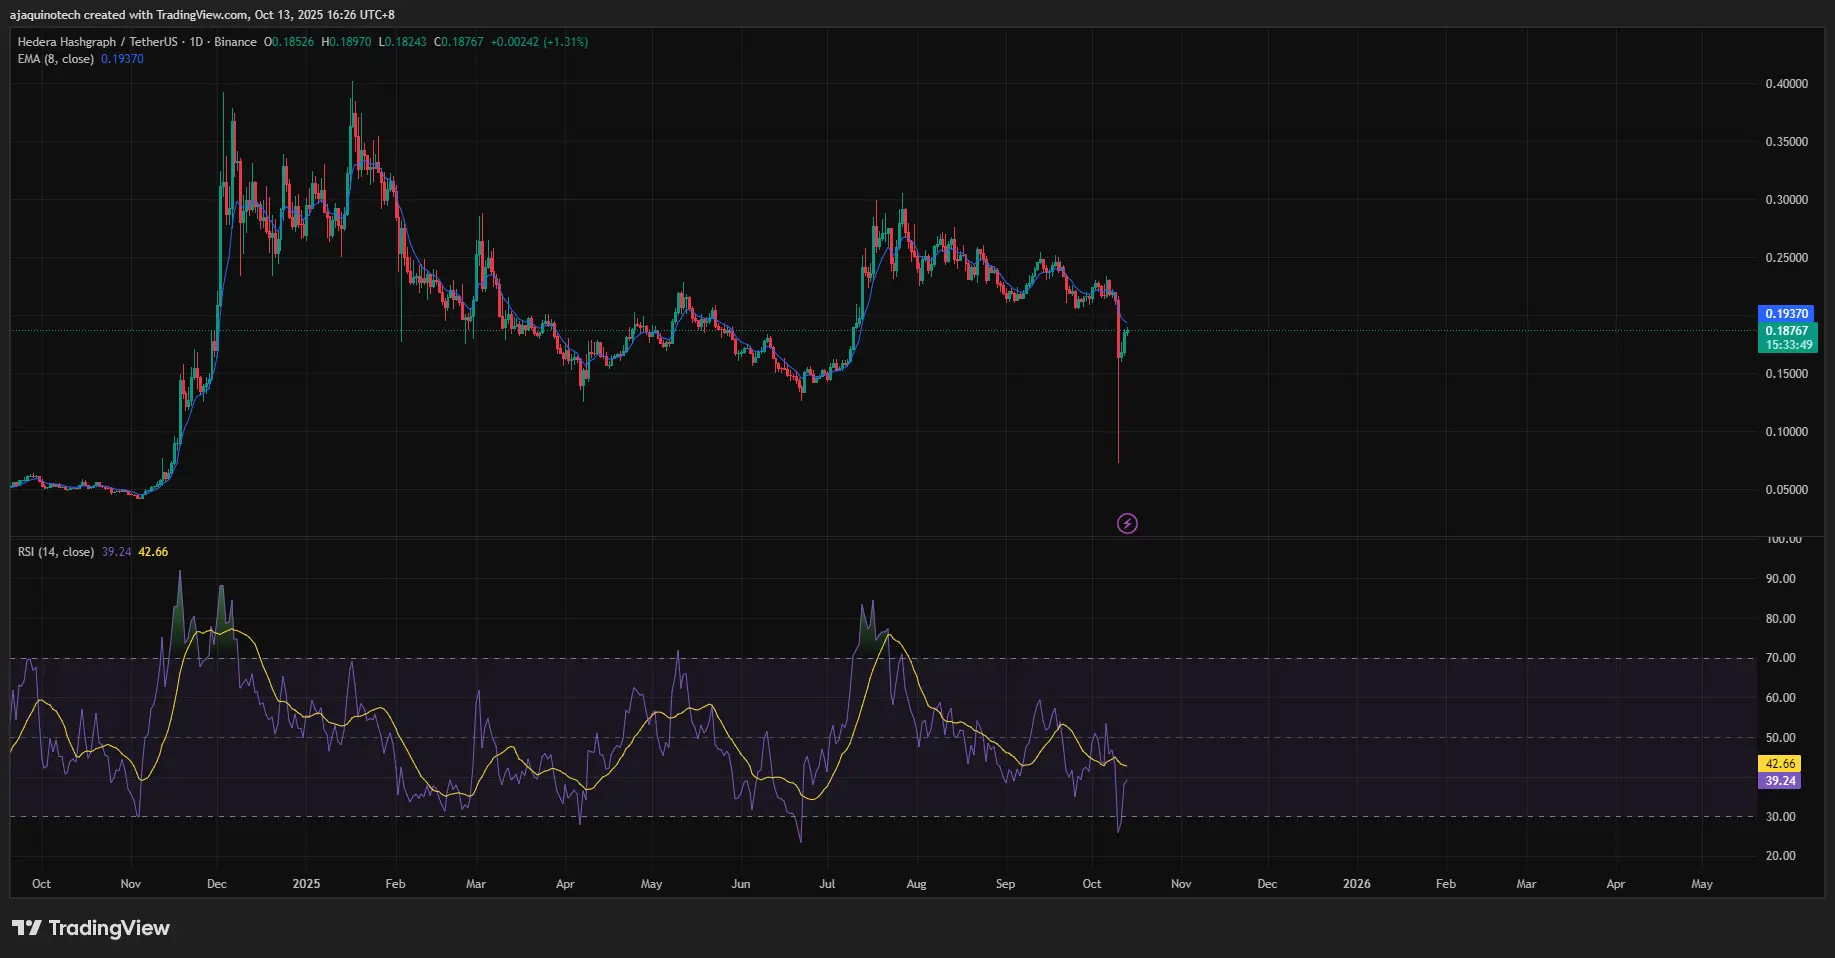
Task: Toggle the yellow RSI moving average line 42.66
Action: [x=152, y=551]
